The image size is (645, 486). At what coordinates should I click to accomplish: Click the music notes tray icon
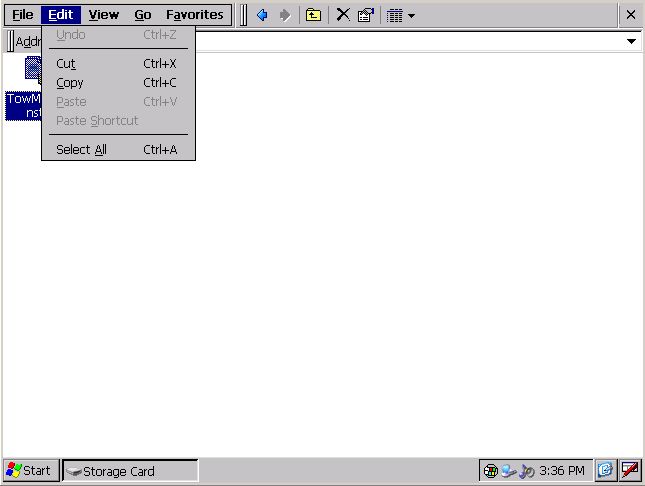click(527, 471)
